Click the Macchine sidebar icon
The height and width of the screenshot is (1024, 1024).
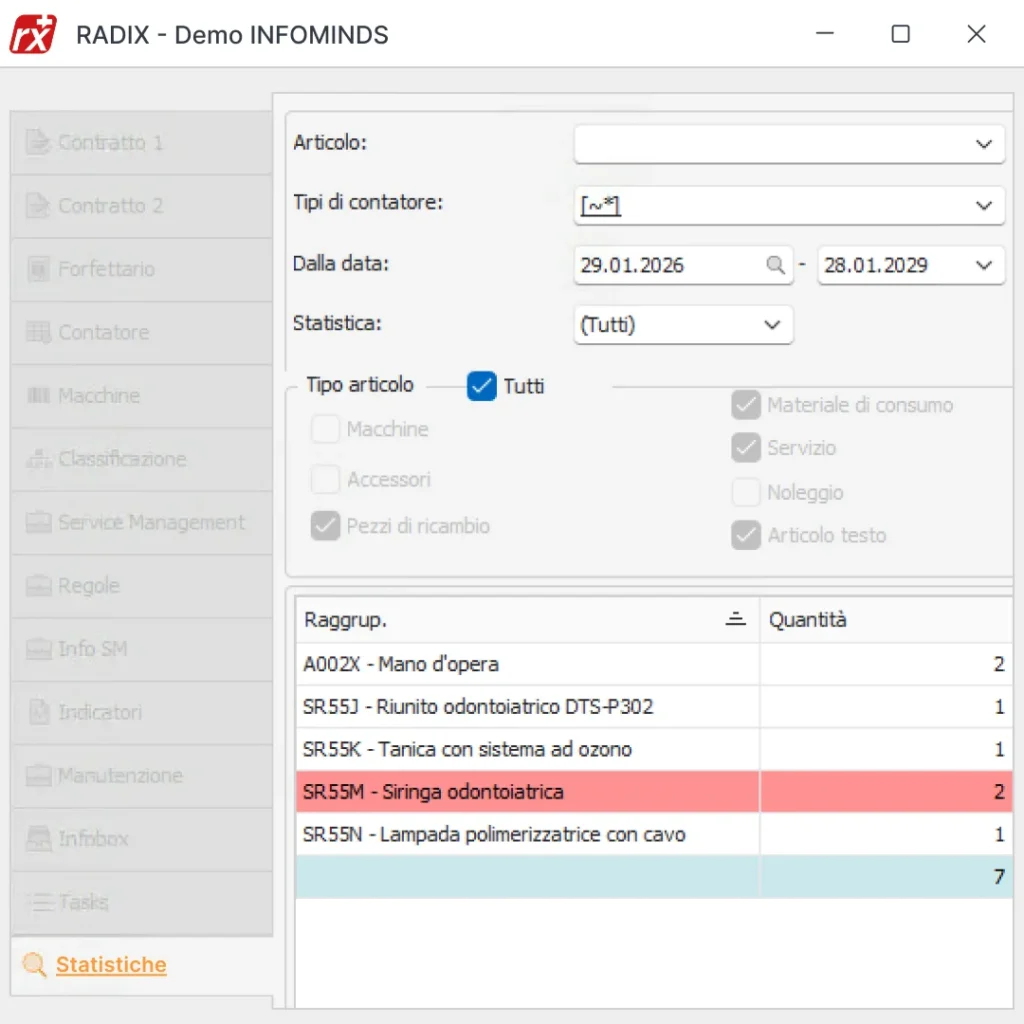tap(38, 396)
